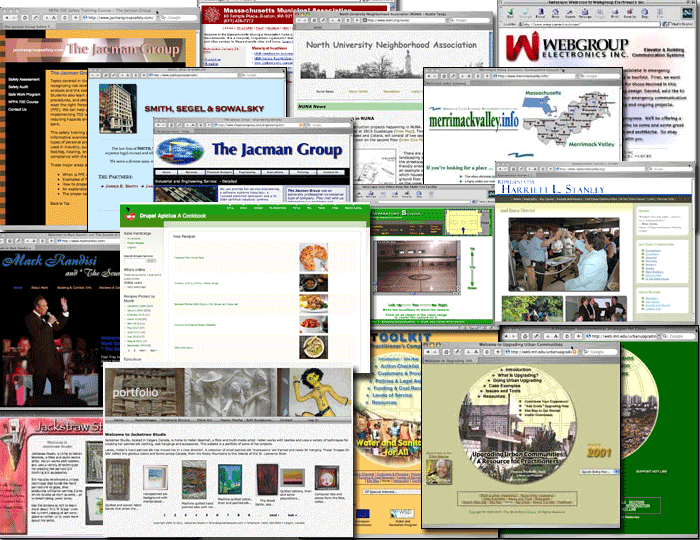Click the floor plan map in the green camera window

[x=469, y=221]
